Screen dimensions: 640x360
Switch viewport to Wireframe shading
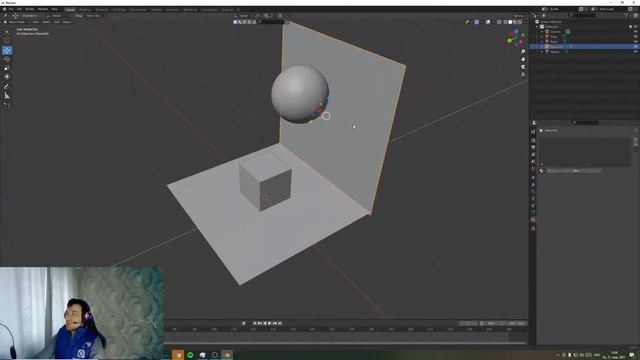coord(505,22)
